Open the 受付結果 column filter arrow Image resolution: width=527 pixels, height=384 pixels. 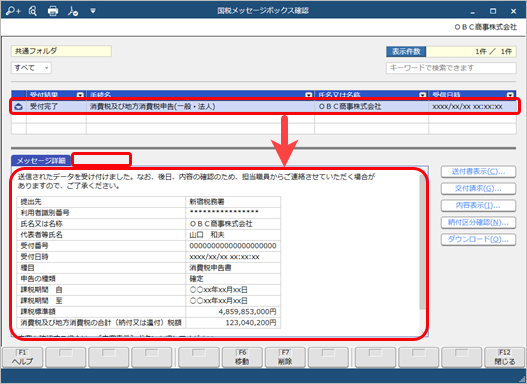tap(80, 95)
